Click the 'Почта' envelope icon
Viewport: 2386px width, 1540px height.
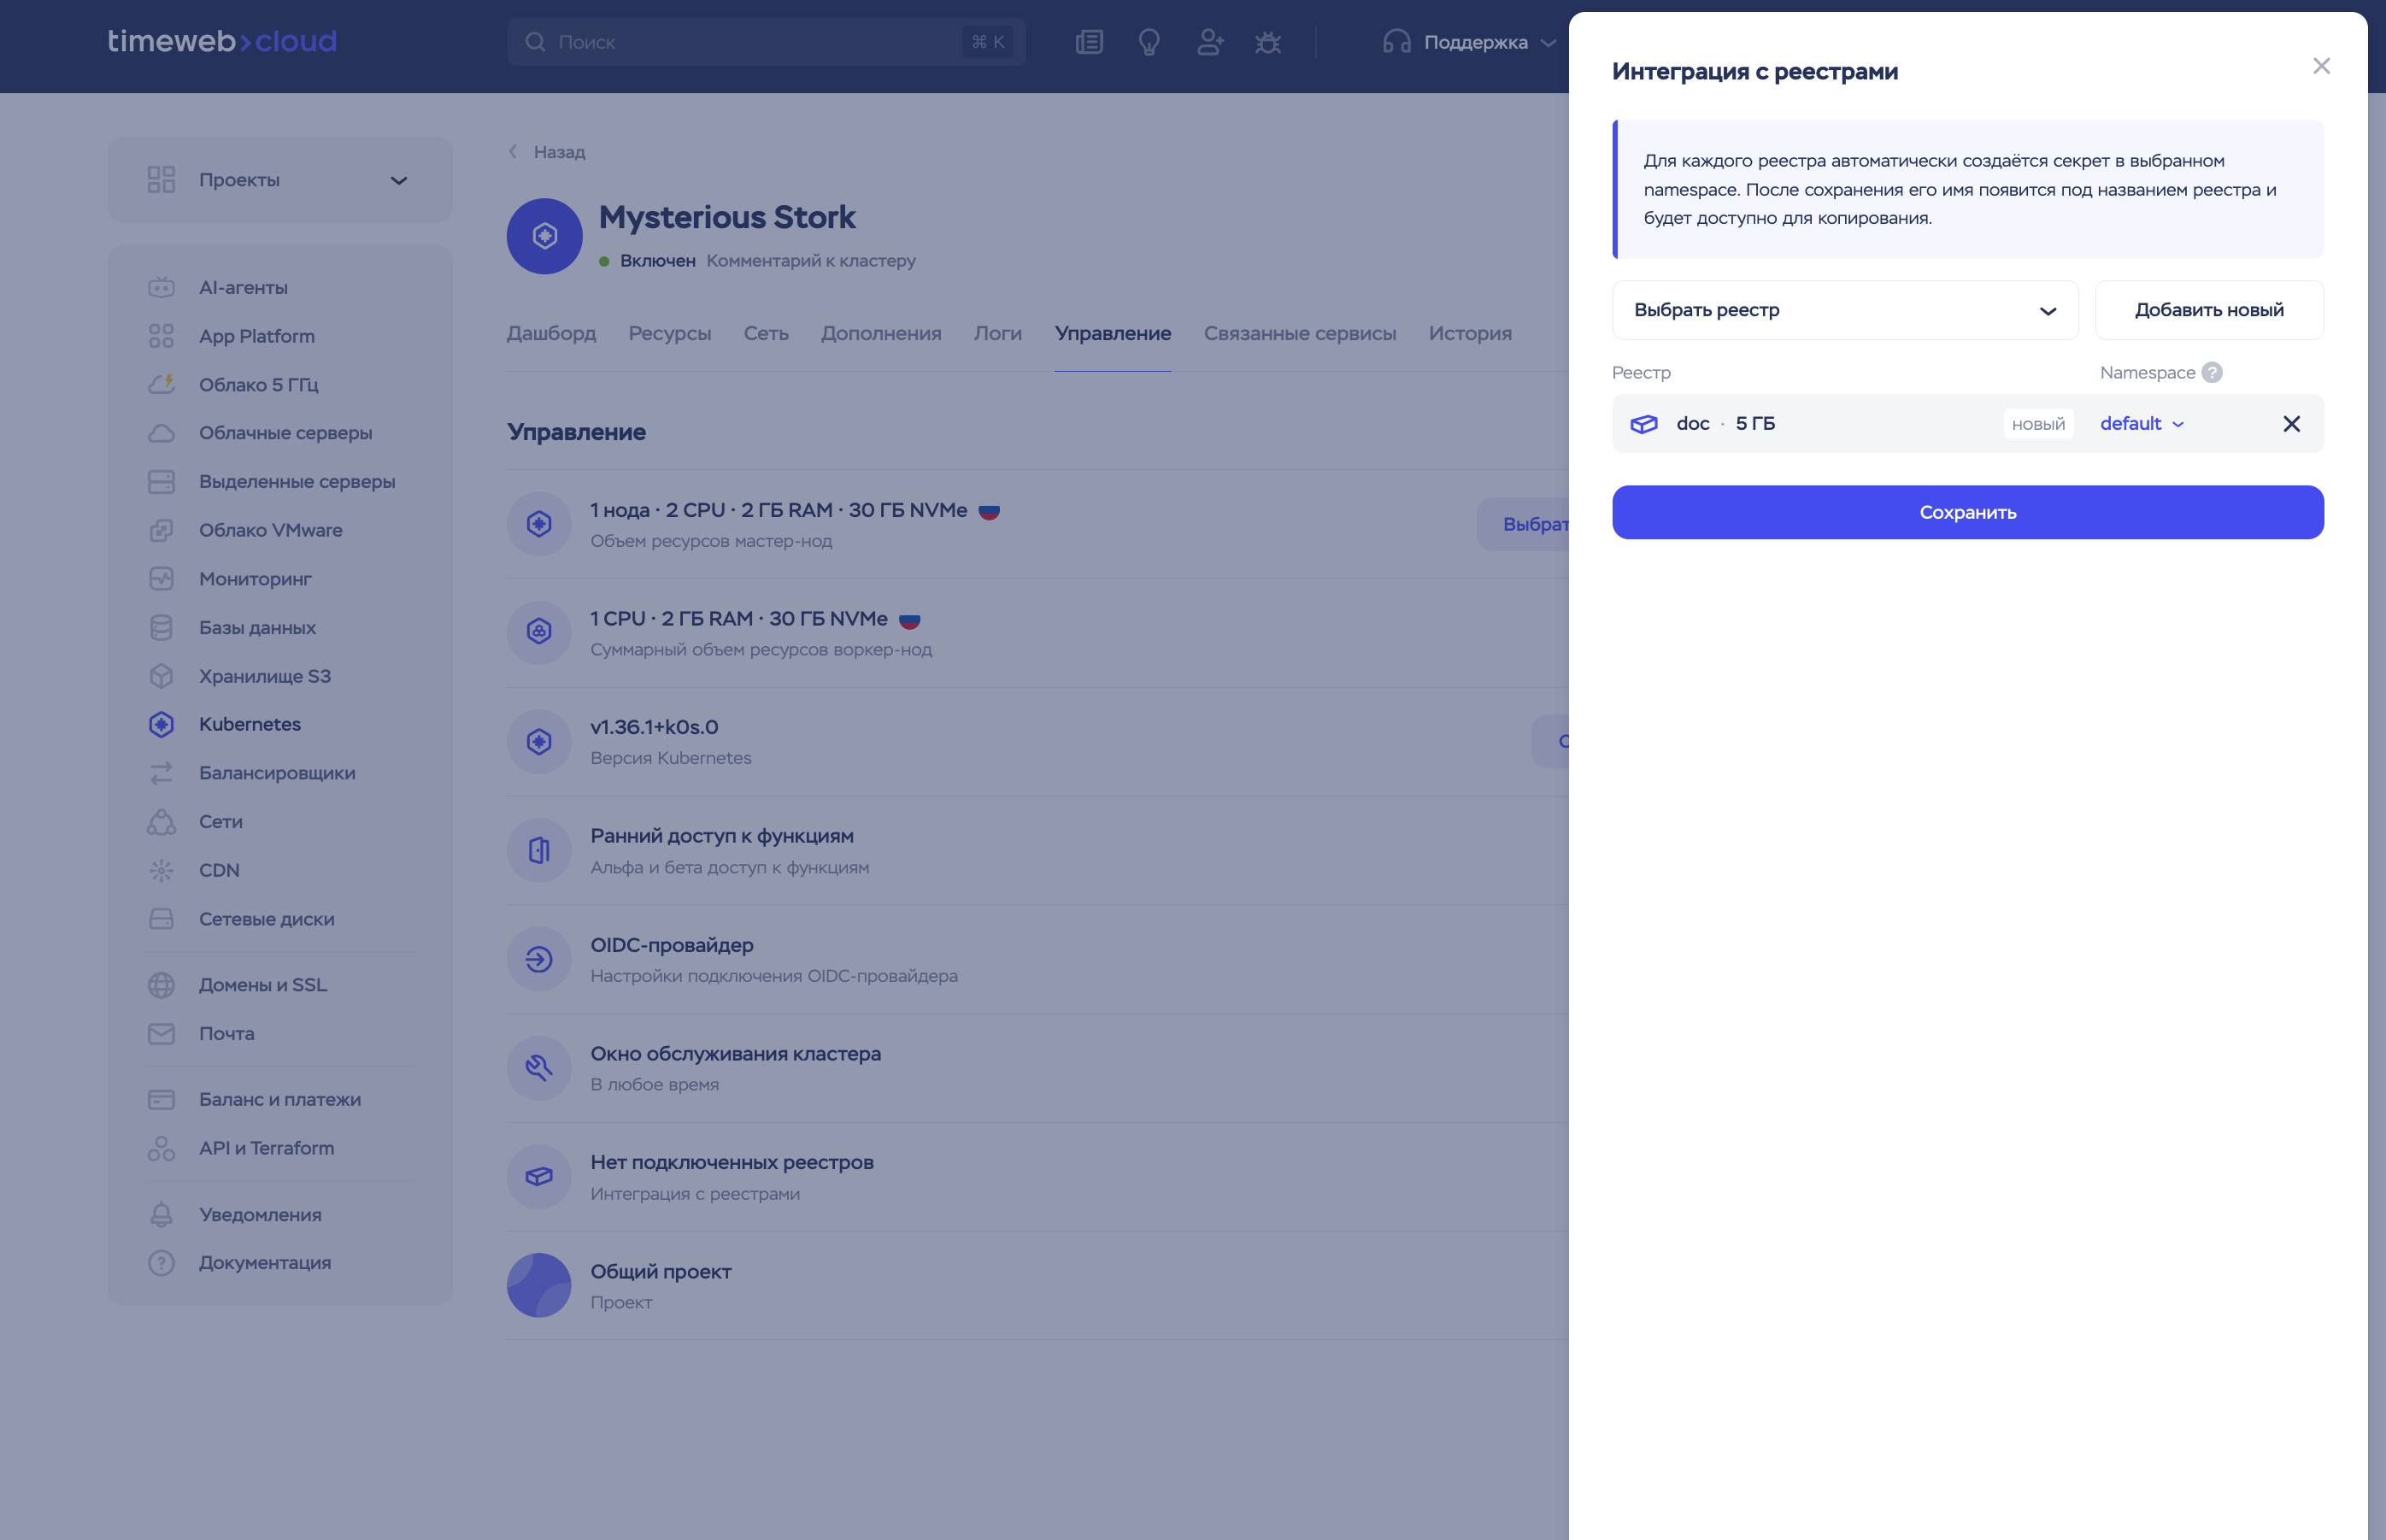(x=161, y=1033)
